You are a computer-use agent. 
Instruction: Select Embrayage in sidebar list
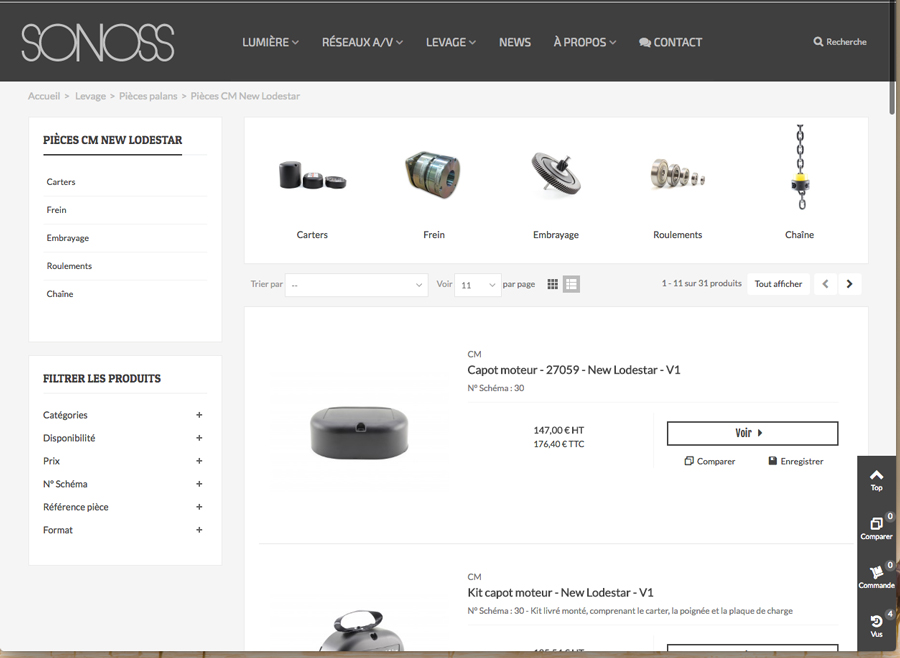pos(68,238)
